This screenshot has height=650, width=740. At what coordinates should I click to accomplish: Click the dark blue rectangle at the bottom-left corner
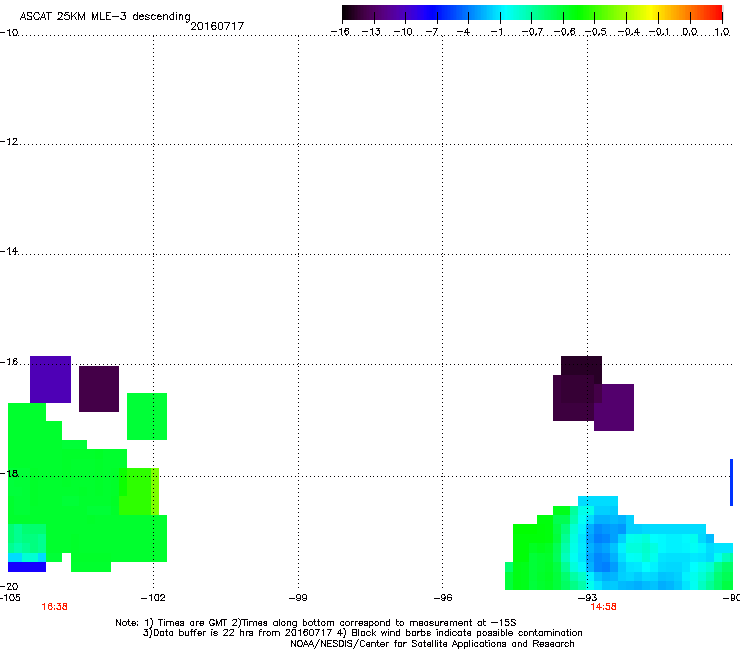27,566
